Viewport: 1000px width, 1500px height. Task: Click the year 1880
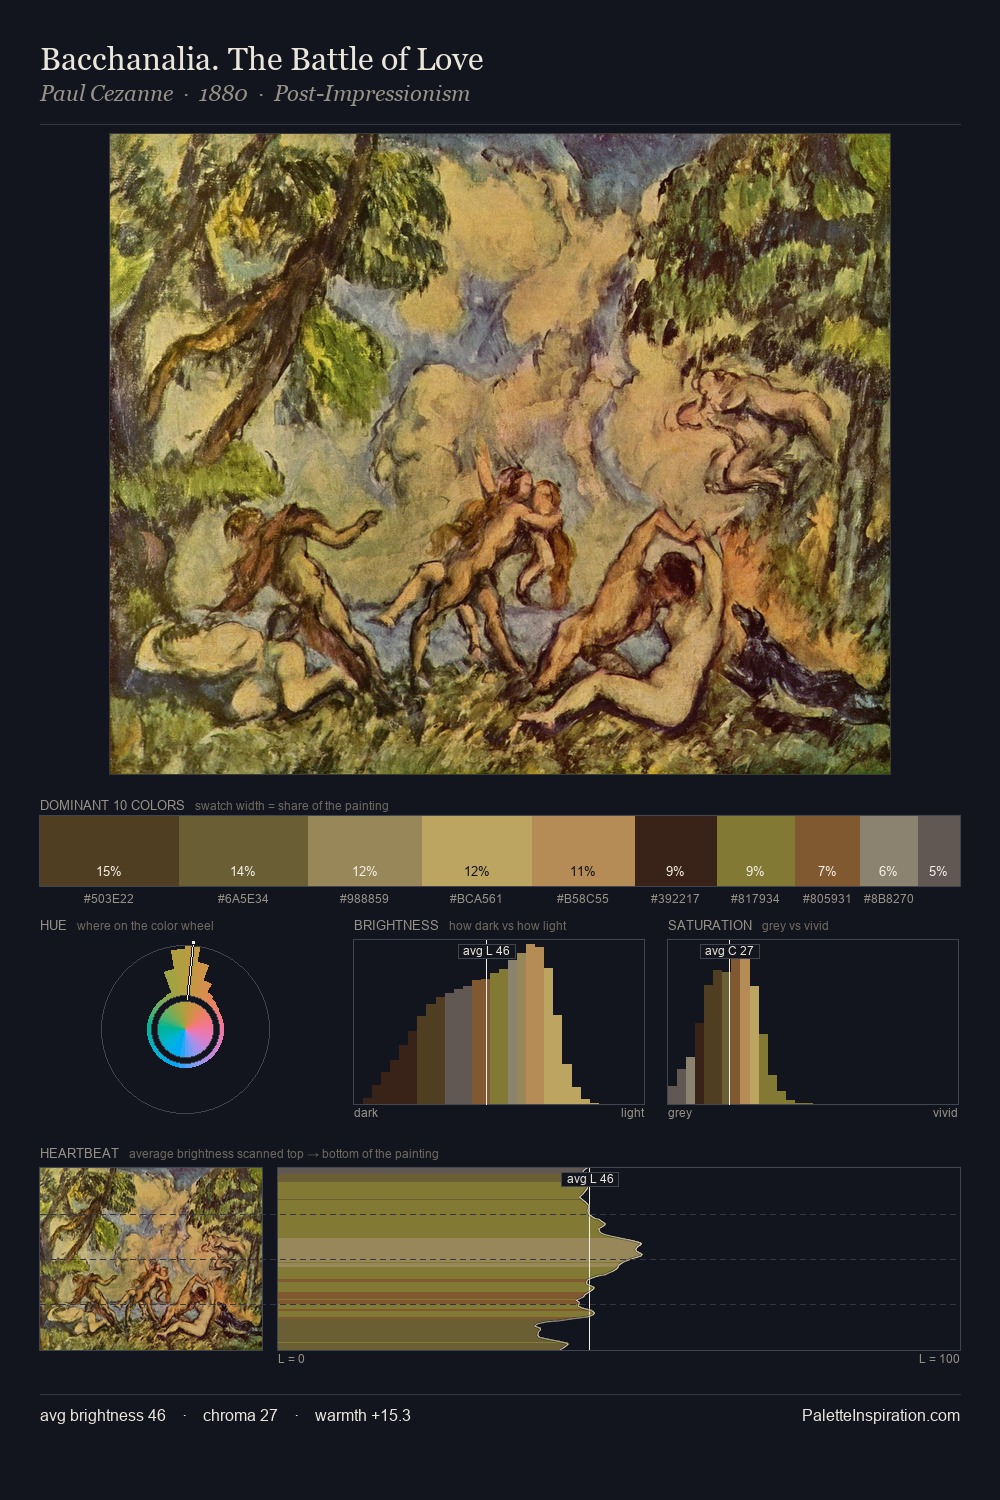223,94
